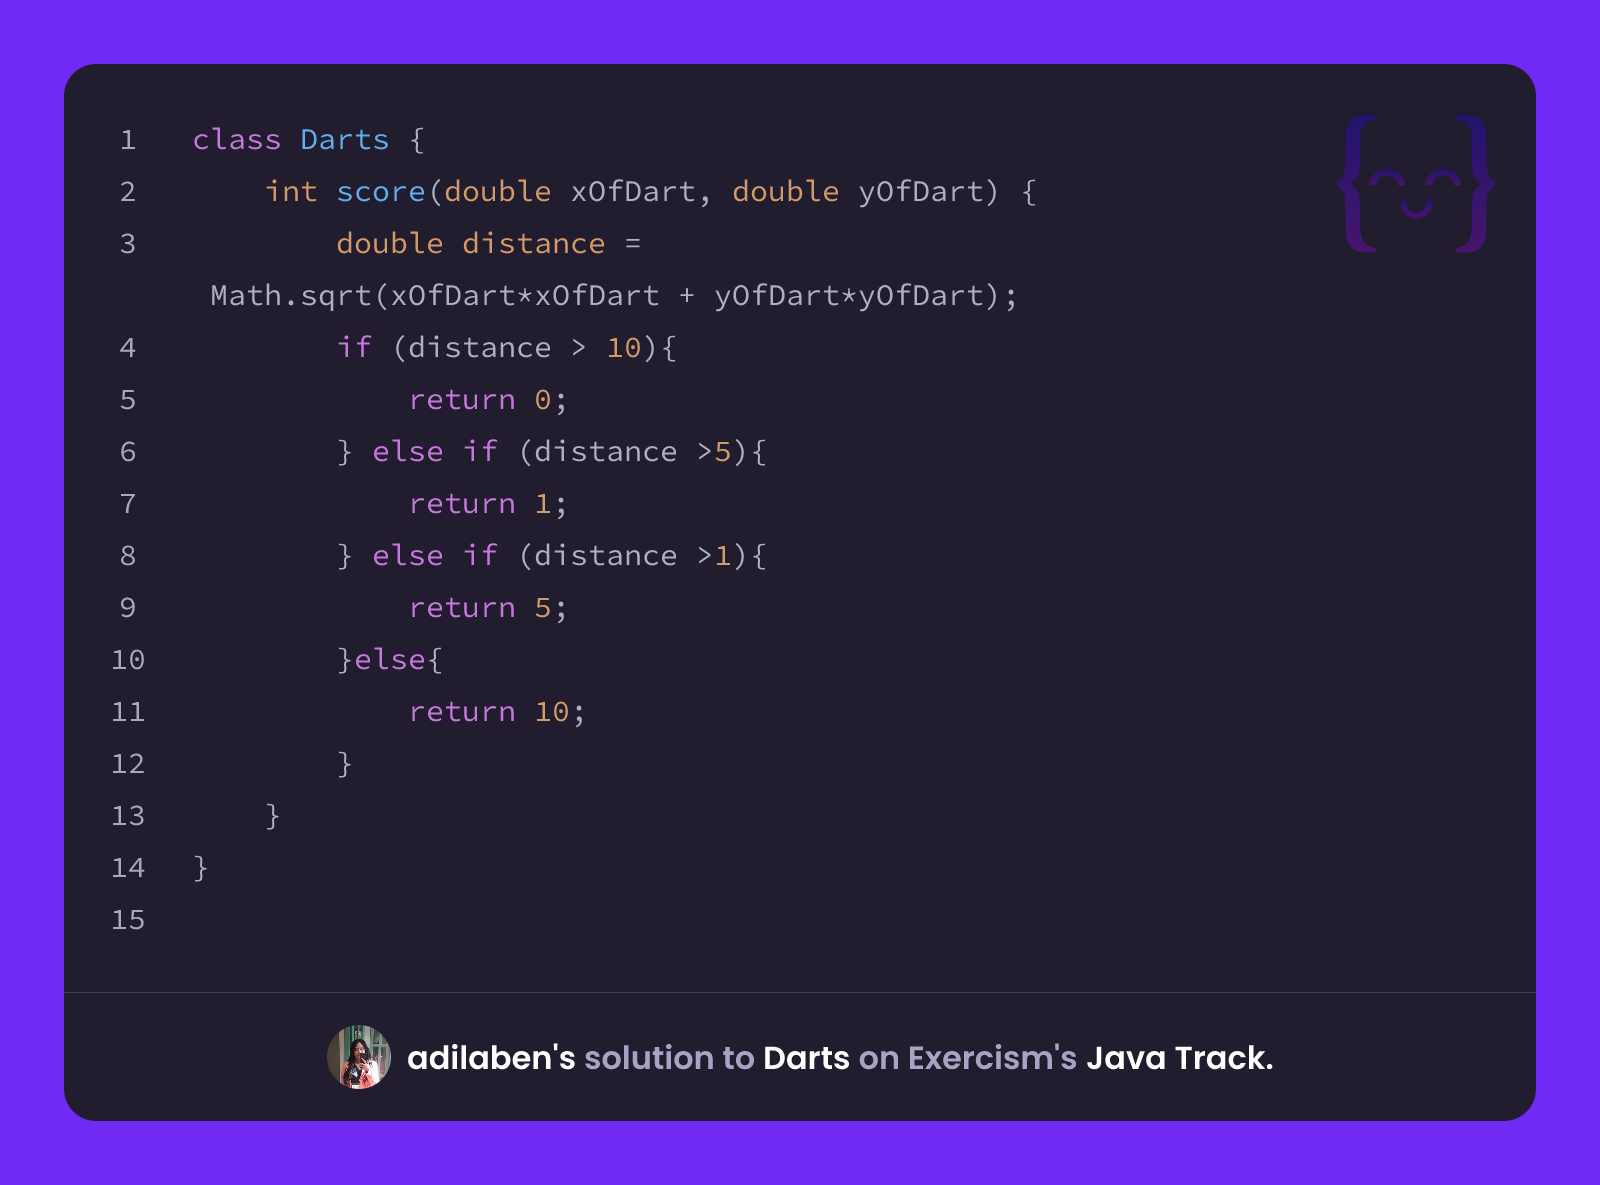The image size is (1600, 1185).
Task: Click "return 1;" statement
Action: tap(488, 504)
